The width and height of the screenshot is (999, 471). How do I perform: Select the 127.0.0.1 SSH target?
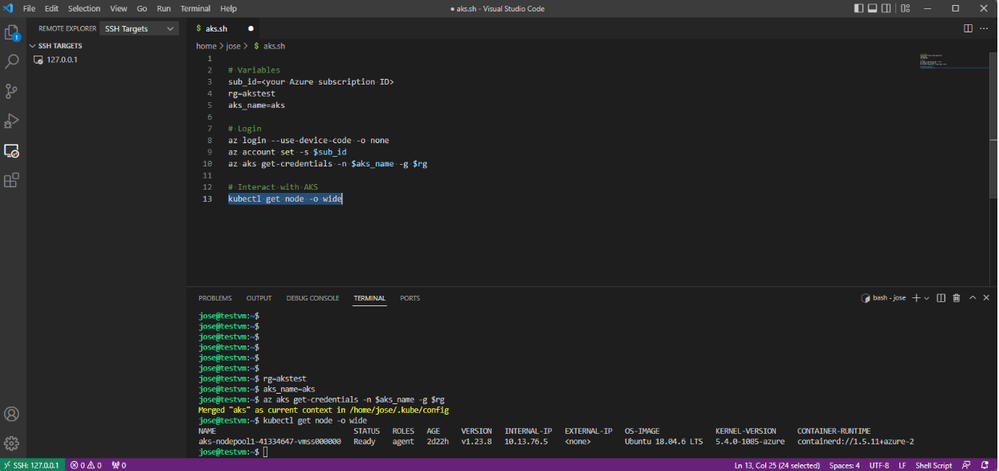tap(62, 59)
